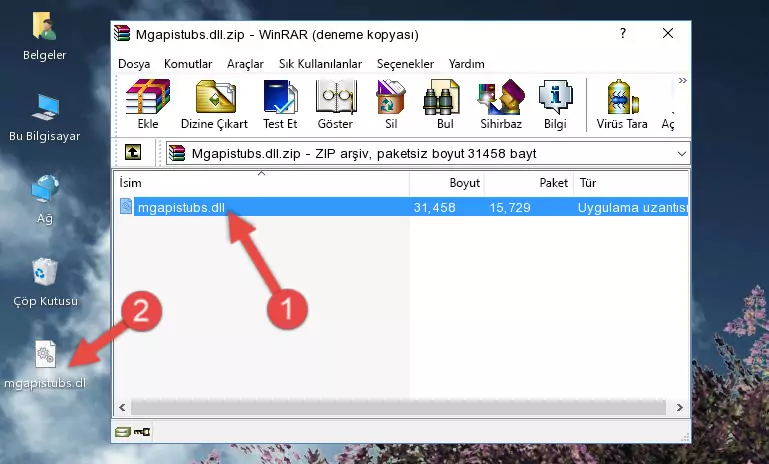Select the Belgeler desktop icon
769x464 pixels.
(x=45, y=37)
